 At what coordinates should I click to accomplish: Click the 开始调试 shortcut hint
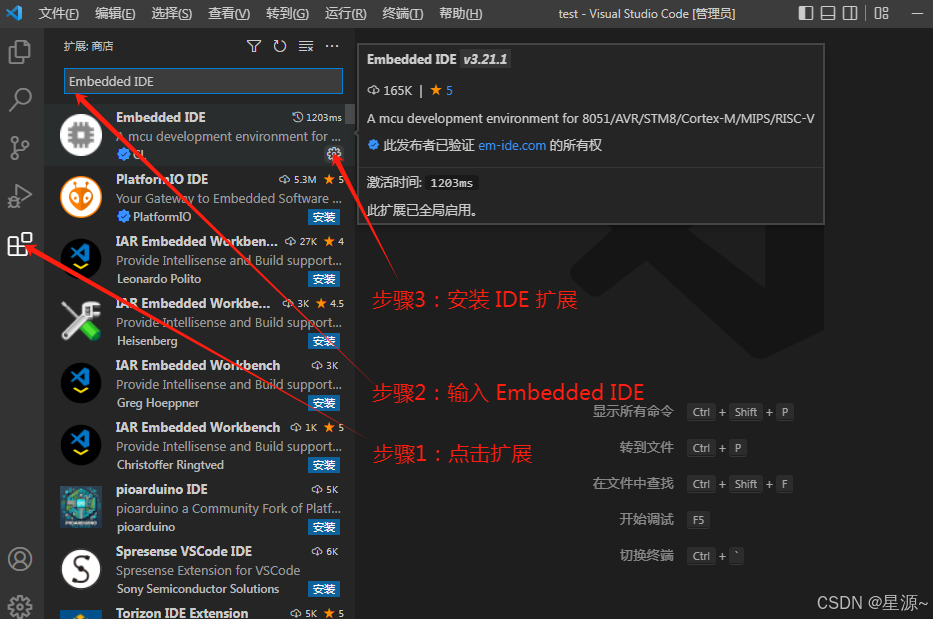(646, 519)
